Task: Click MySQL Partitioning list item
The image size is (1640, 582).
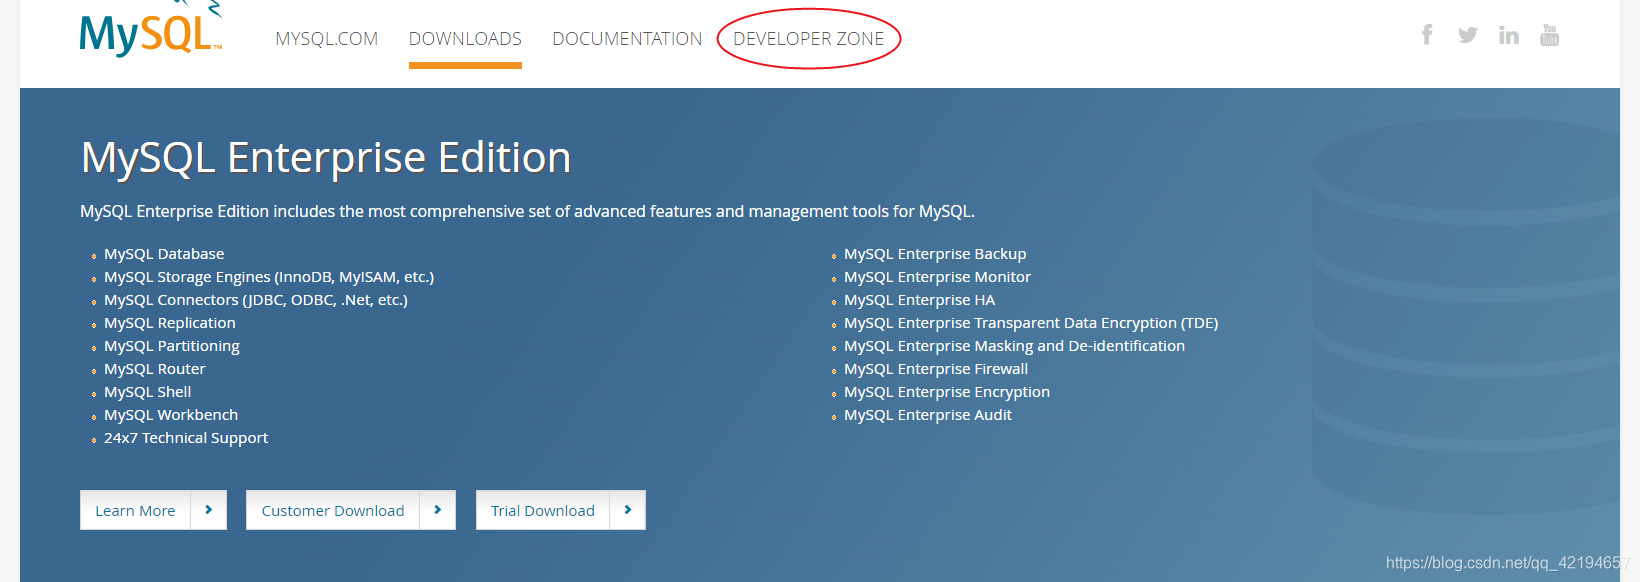Action: pos(172,346)
